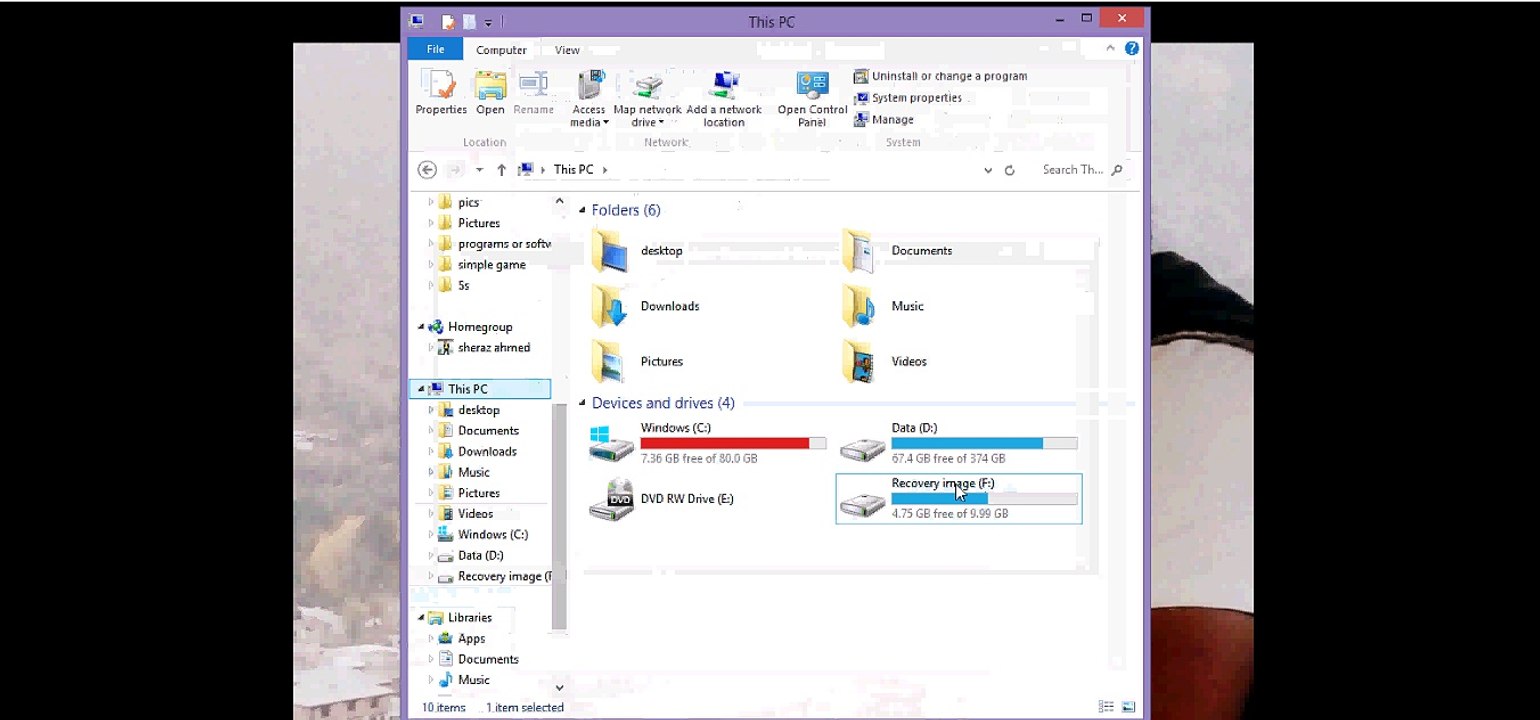The width and height of the screenshot is (1540, 720).
Task: Collapse the Libraries tree node
Action: click(421, 618)
